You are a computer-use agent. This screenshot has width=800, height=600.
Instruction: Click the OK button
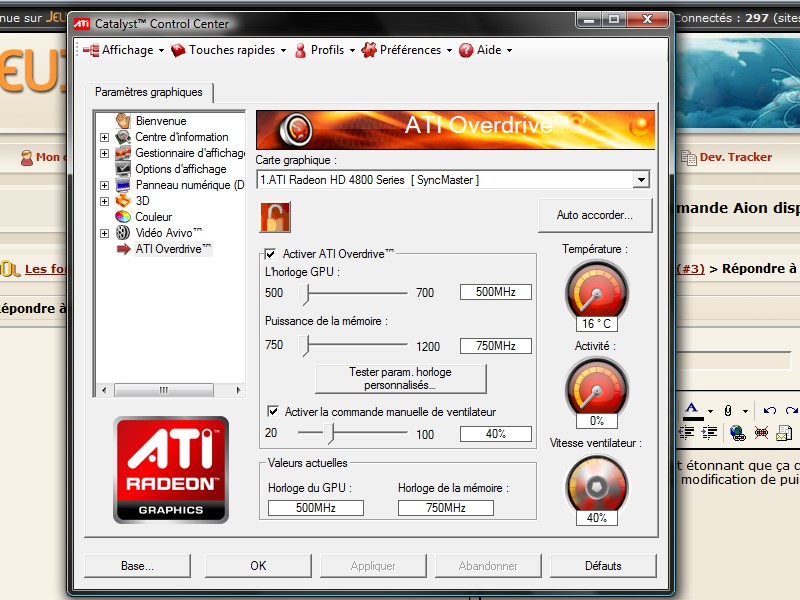(x=258, y=566)
